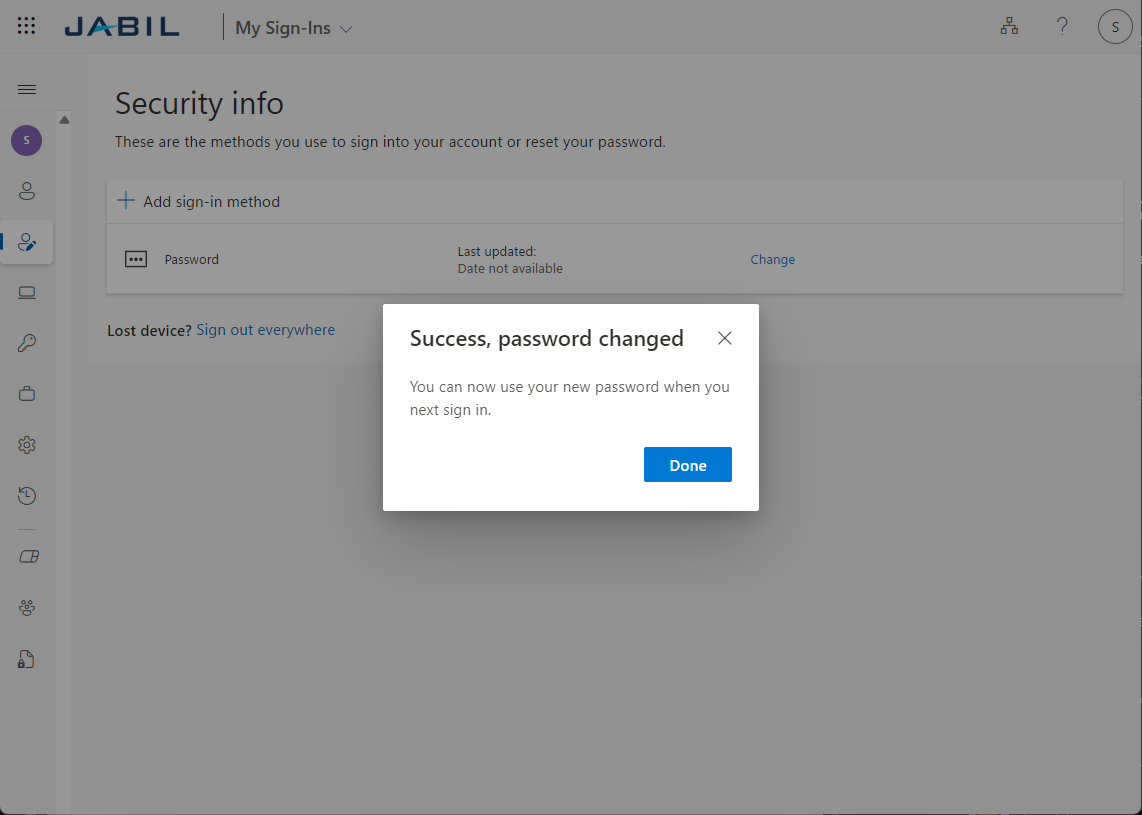Click the locked document icon in sidebar
The height and width of the screenshot is (815, 1142).
click(x=27, y=659)
